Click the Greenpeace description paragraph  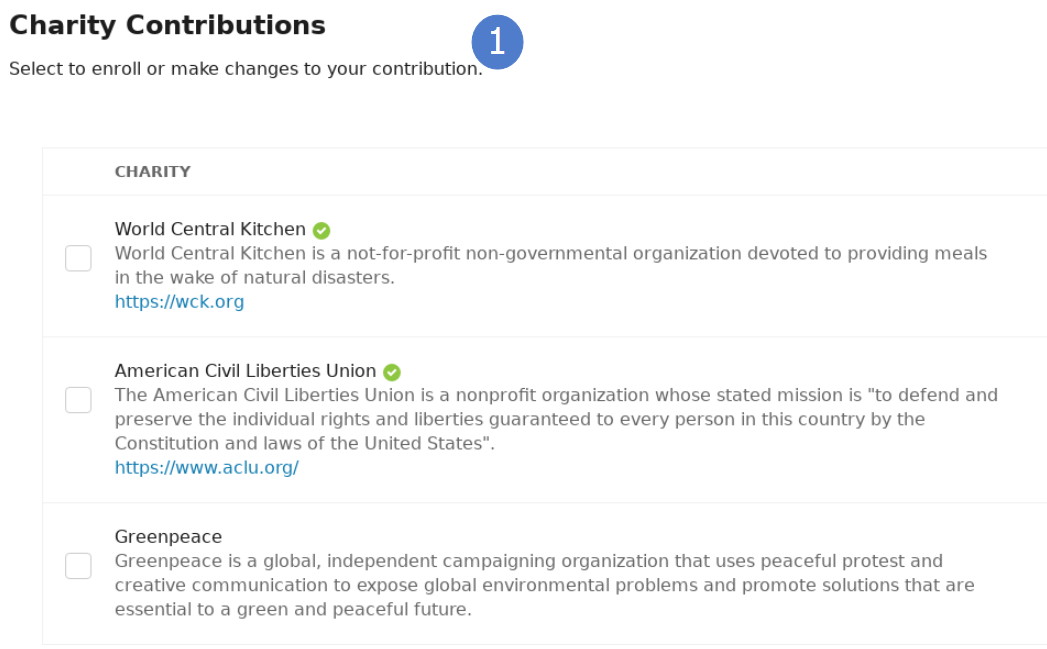point(544,585)
